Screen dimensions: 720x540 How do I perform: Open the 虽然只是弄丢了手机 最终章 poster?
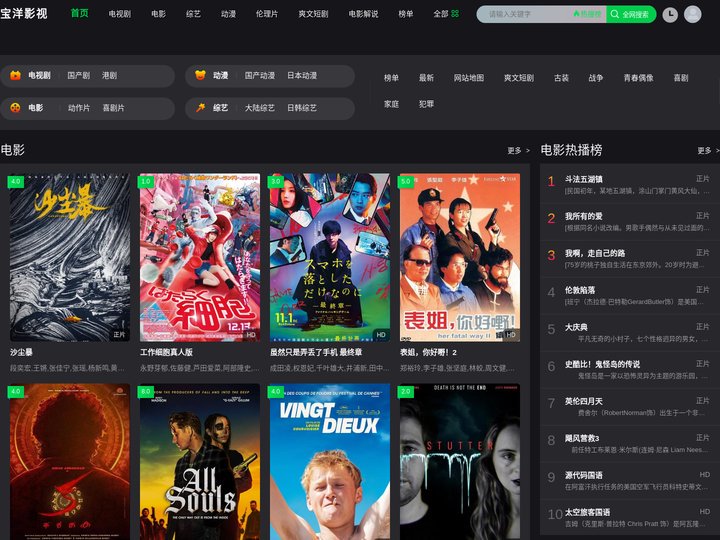(330, 257)
